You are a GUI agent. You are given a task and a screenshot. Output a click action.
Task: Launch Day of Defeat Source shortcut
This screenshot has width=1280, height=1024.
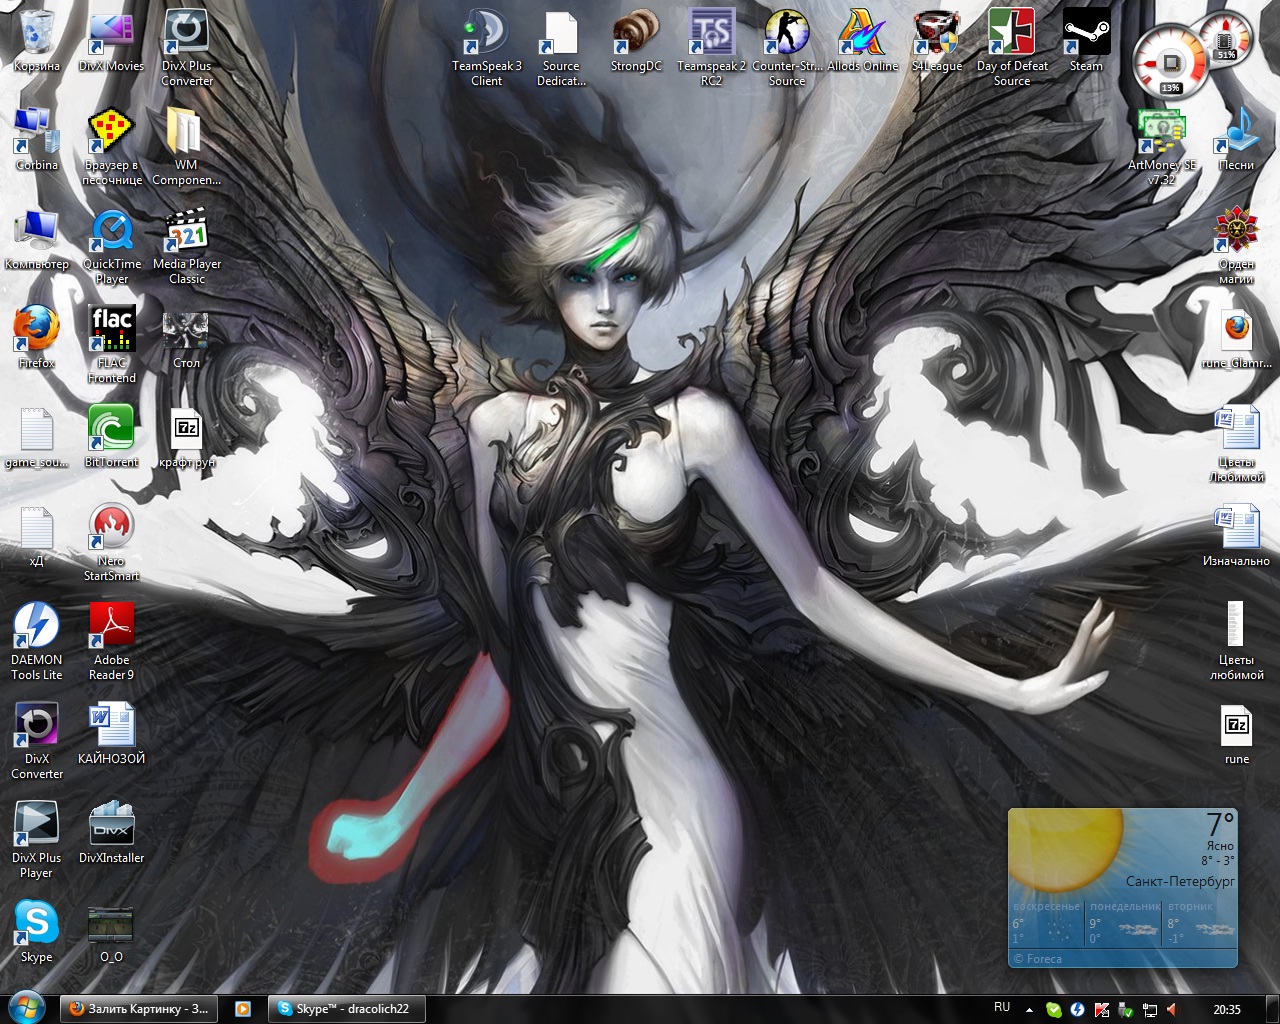pos(1012,48)
